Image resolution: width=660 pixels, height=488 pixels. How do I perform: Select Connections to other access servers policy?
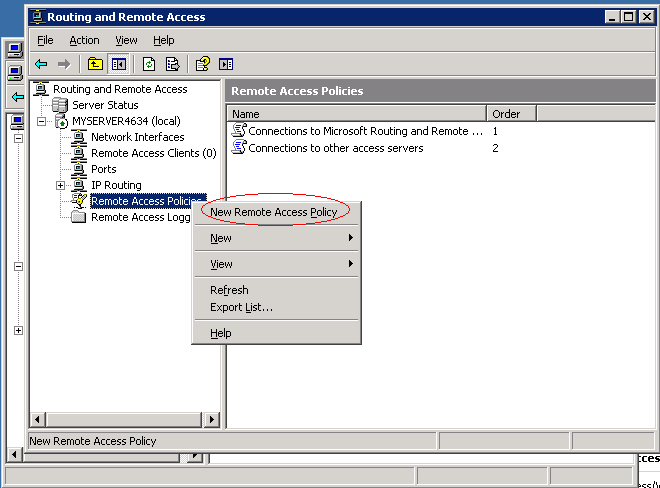point(335,148)
